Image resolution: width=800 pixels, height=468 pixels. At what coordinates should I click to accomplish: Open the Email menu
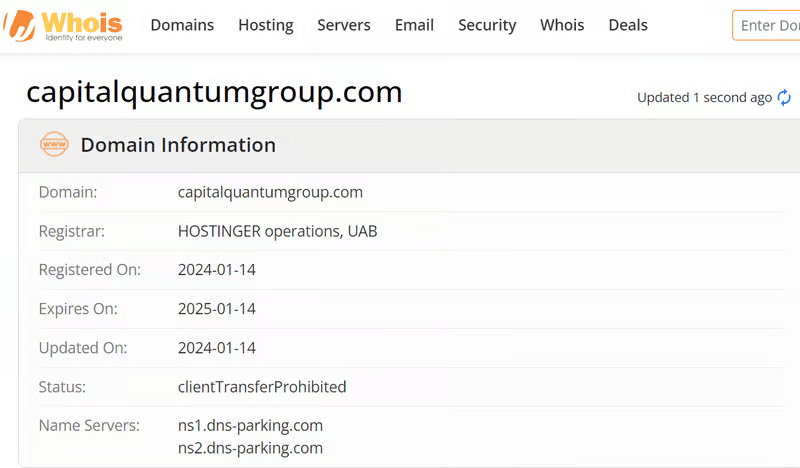click(x=414, y=25)
